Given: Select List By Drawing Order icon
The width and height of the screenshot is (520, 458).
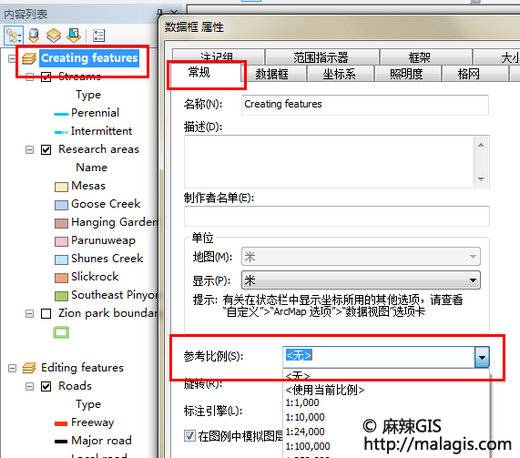Looking at the screenshot, I should [x=13, y=35].
